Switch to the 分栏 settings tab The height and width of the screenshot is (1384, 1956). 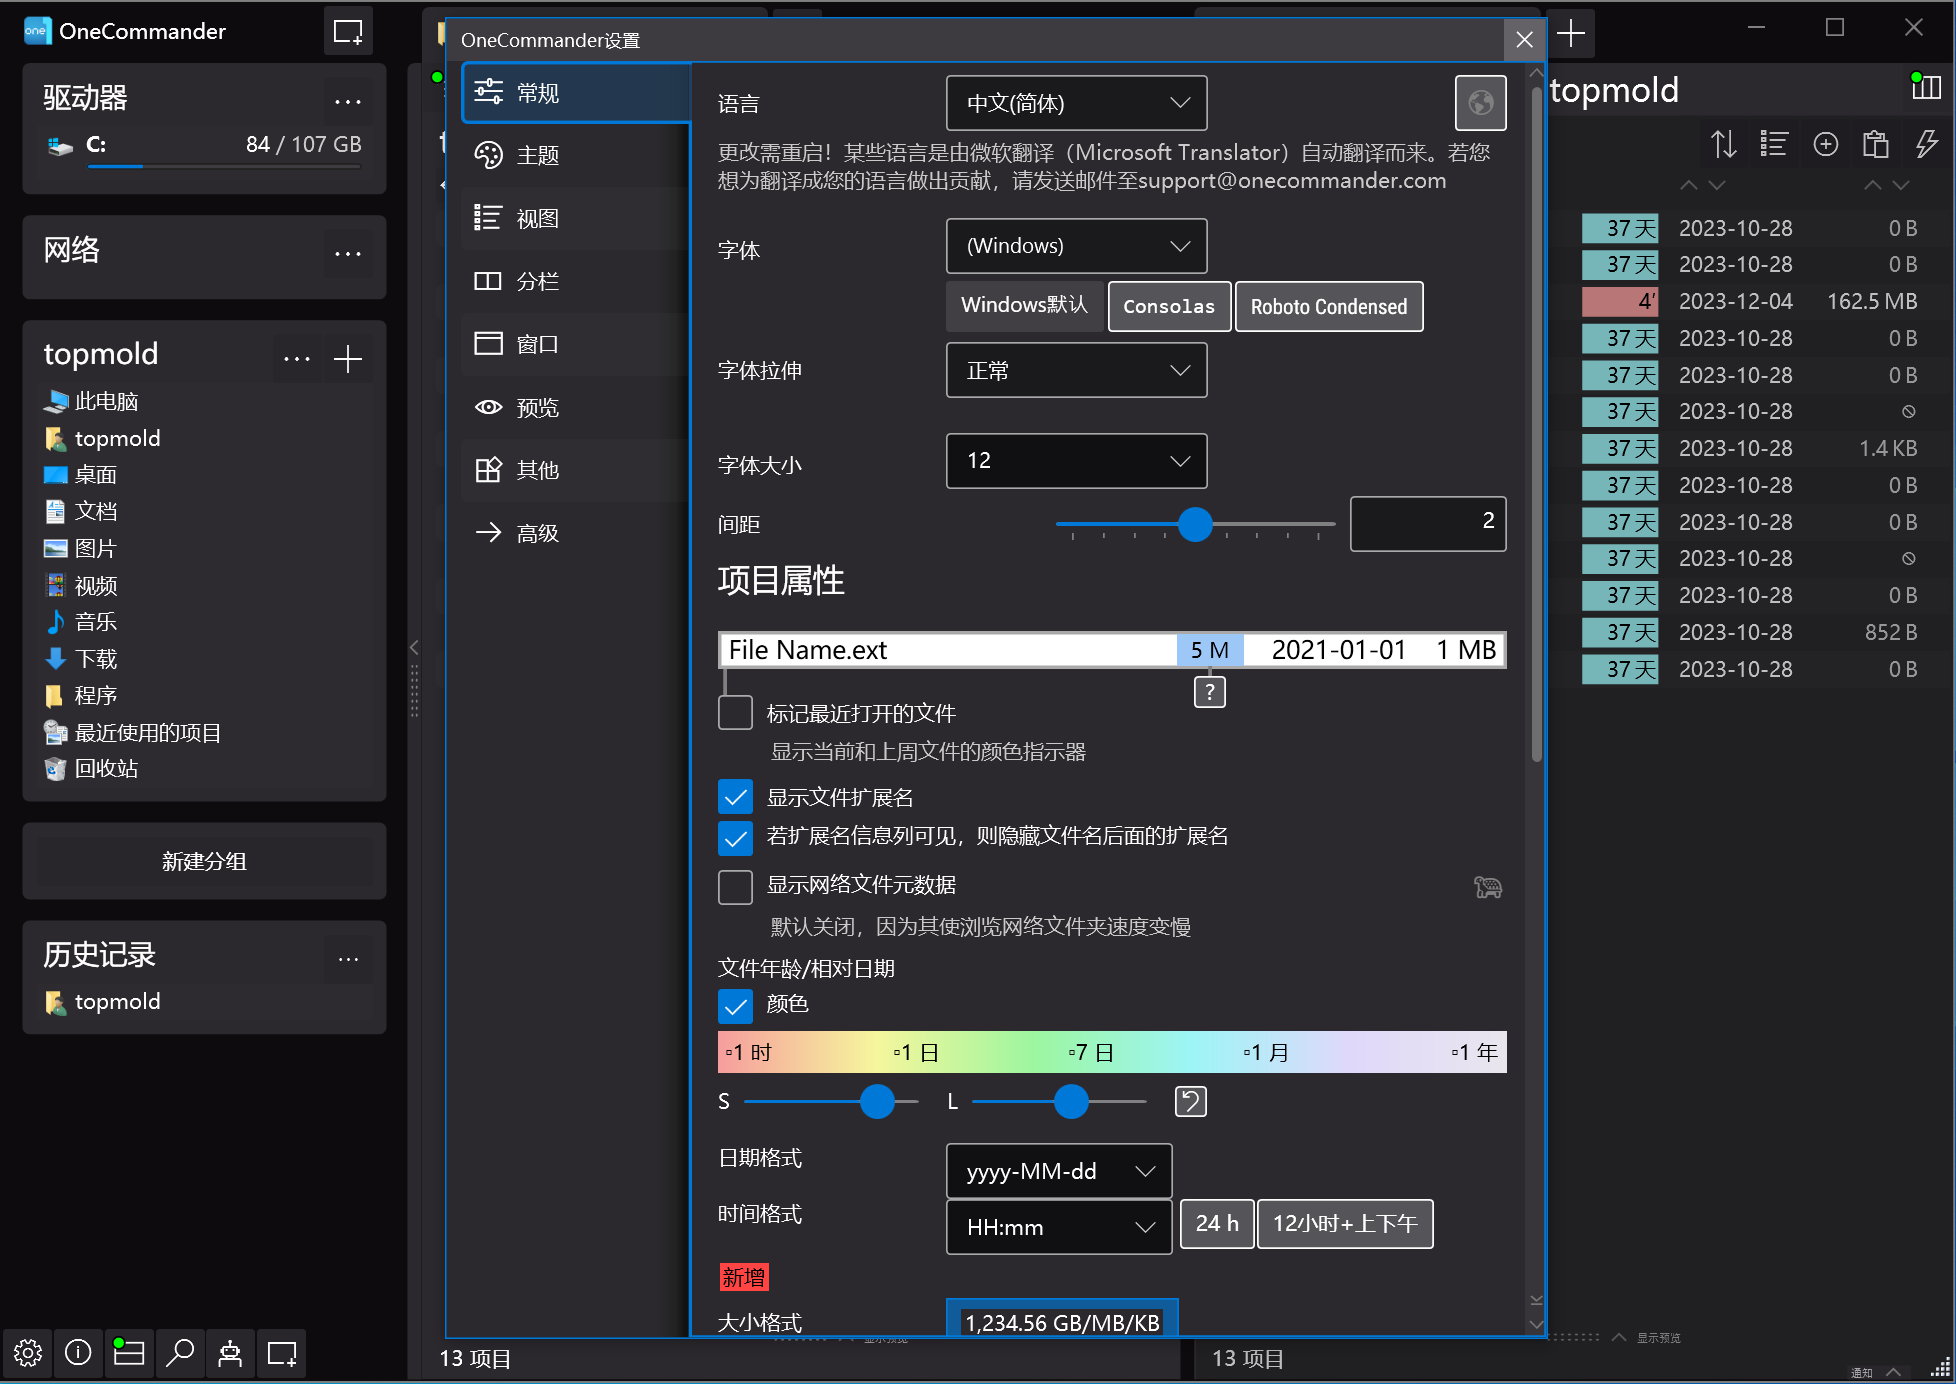(x=576, y=281)
